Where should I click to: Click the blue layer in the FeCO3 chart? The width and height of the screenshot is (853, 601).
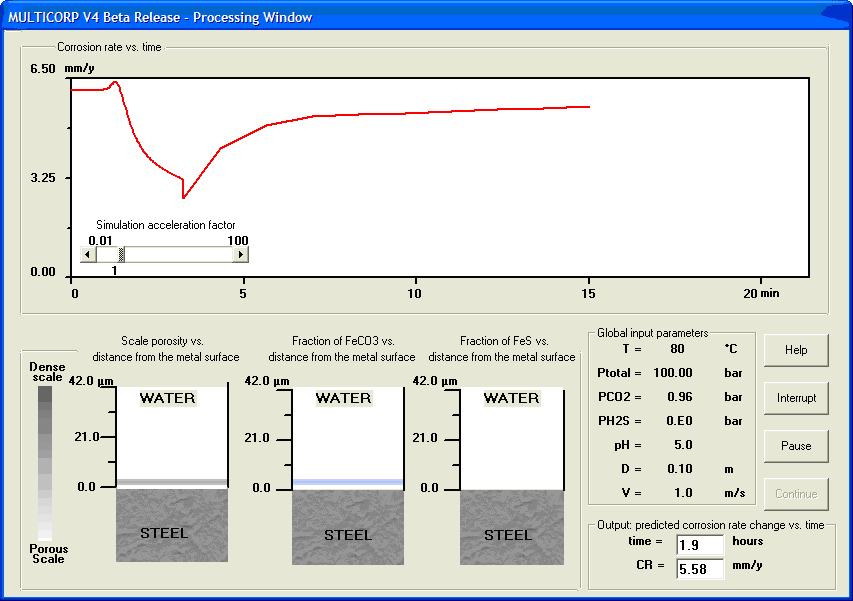tap(348, 483)
